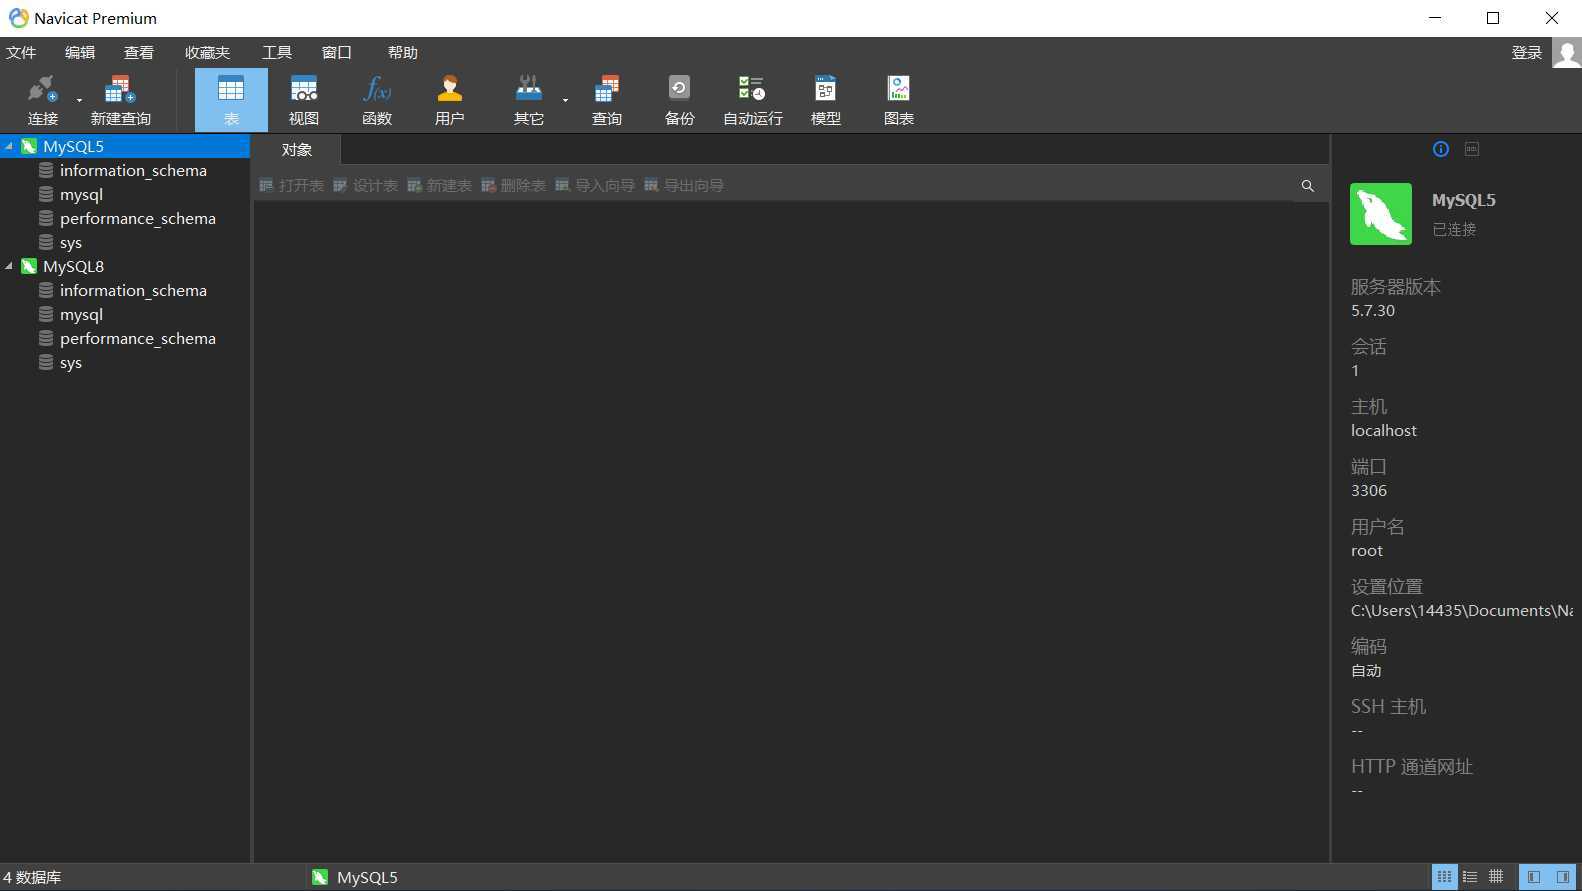1582x891 pixels.
Task: Open the Function (函数) objects
Action: pyautogui.click(x=377, y=100)
